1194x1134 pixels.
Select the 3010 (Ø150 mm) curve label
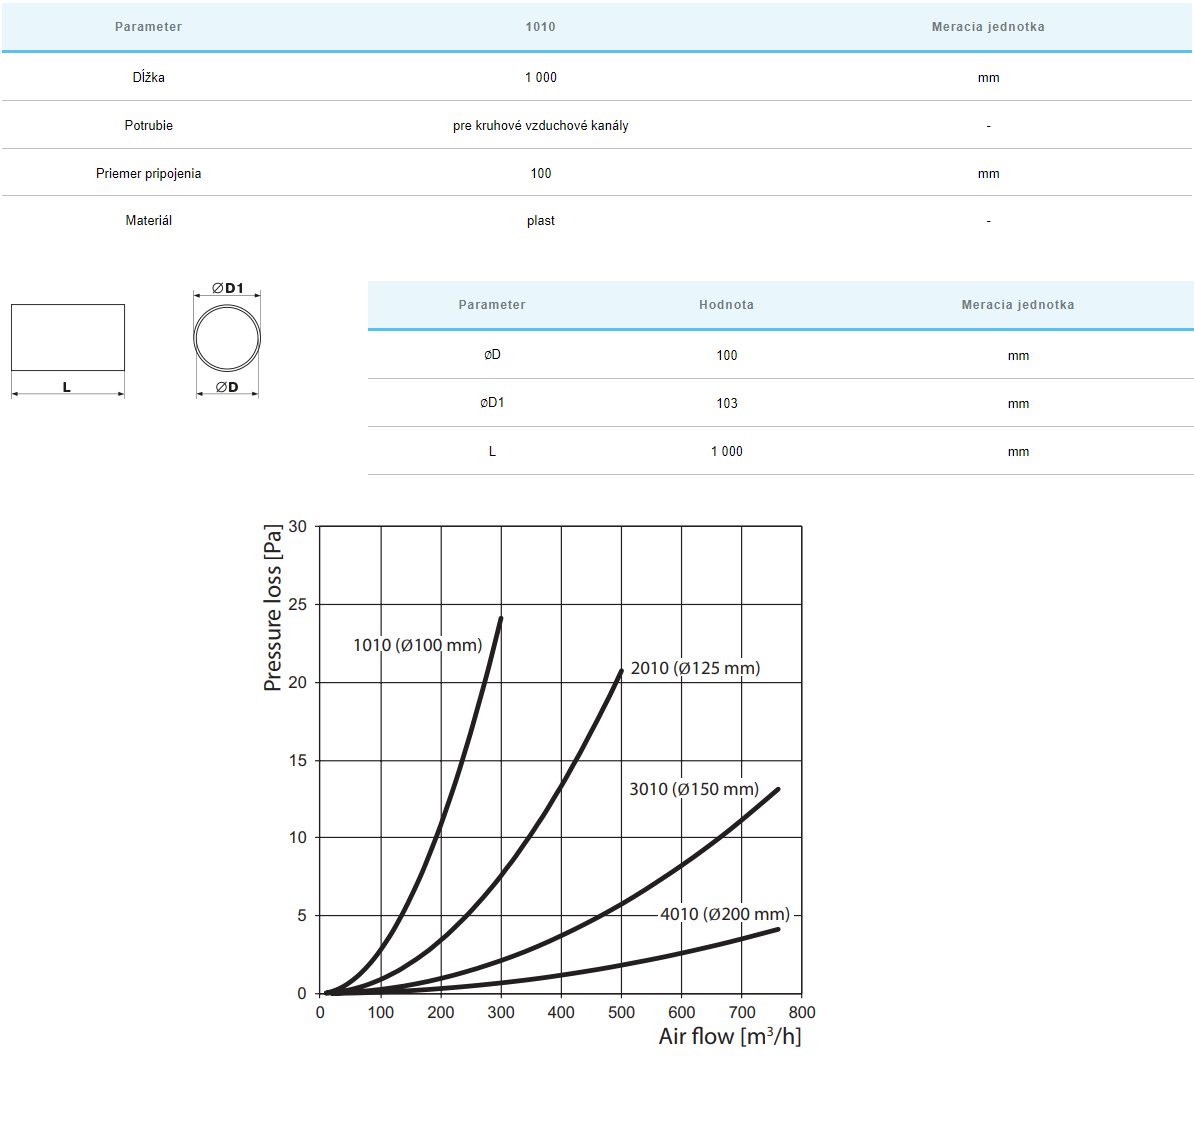(x=694, y=789)
